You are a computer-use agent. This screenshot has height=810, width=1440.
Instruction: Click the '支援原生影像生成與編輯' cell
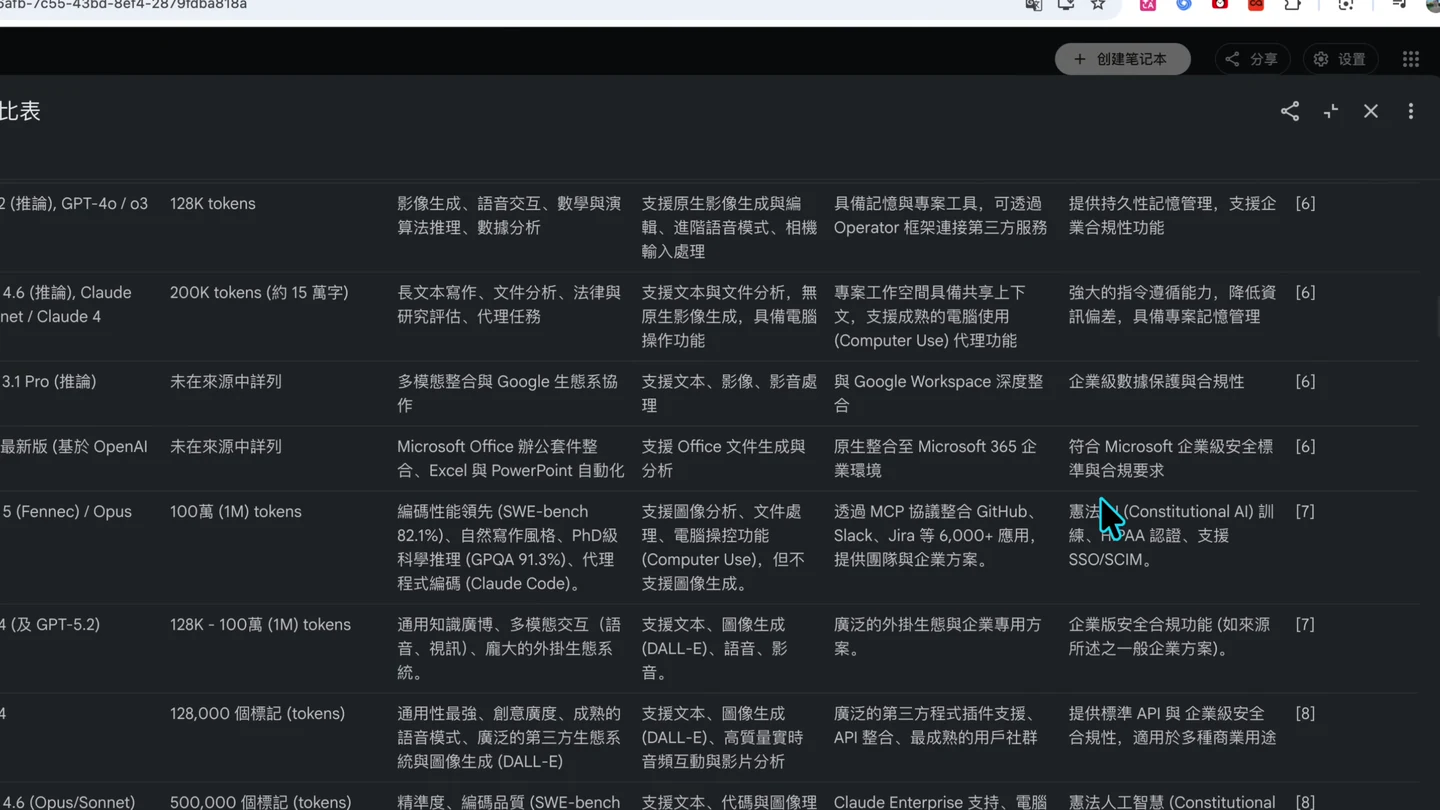(x=729, y=227)
